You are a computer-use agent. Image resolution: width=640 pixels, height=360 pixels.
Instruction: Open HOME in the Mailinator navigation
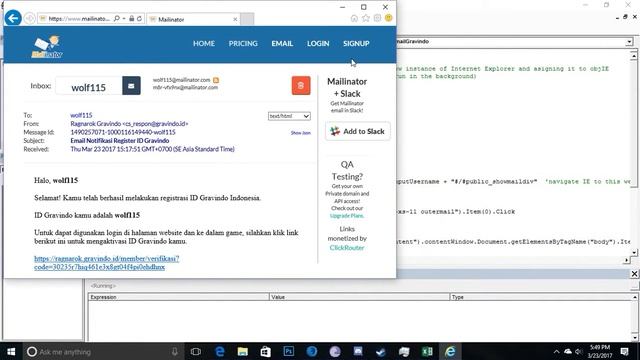(204, 44)
